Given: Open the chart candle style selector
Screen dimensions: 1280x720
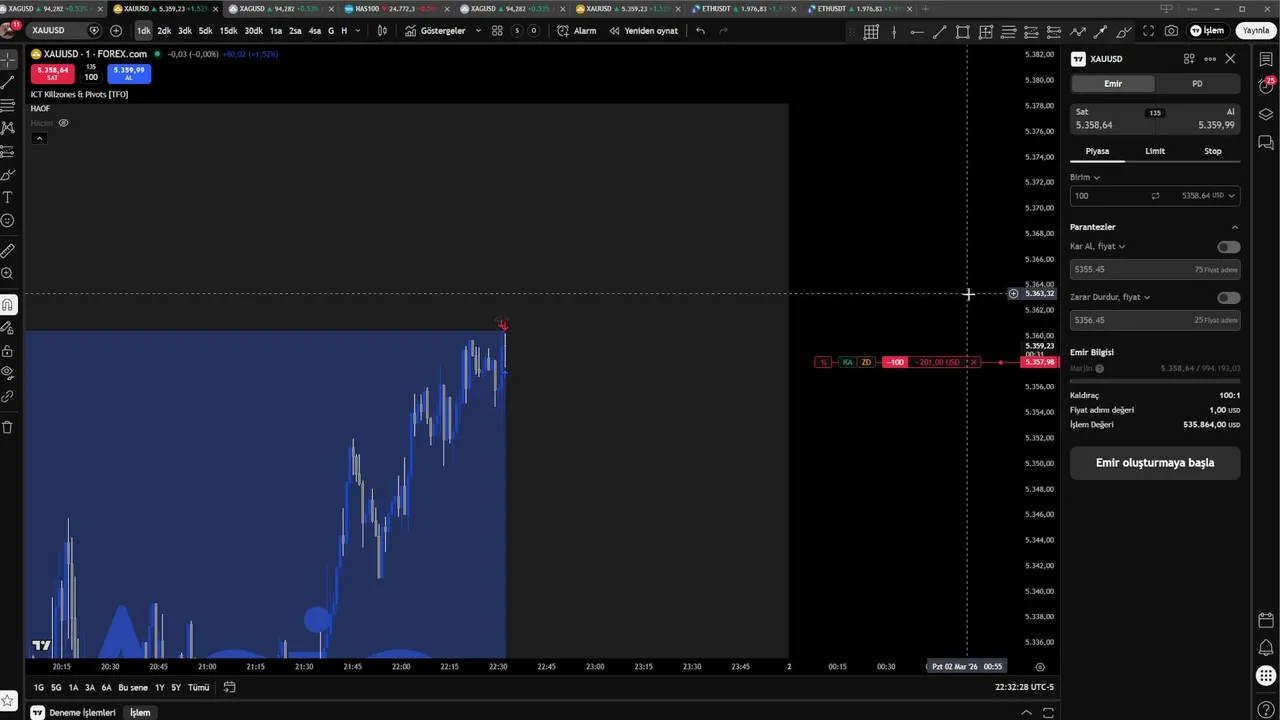Looking at the screenshot, I should pyautogui.click(x=382, y=31).
